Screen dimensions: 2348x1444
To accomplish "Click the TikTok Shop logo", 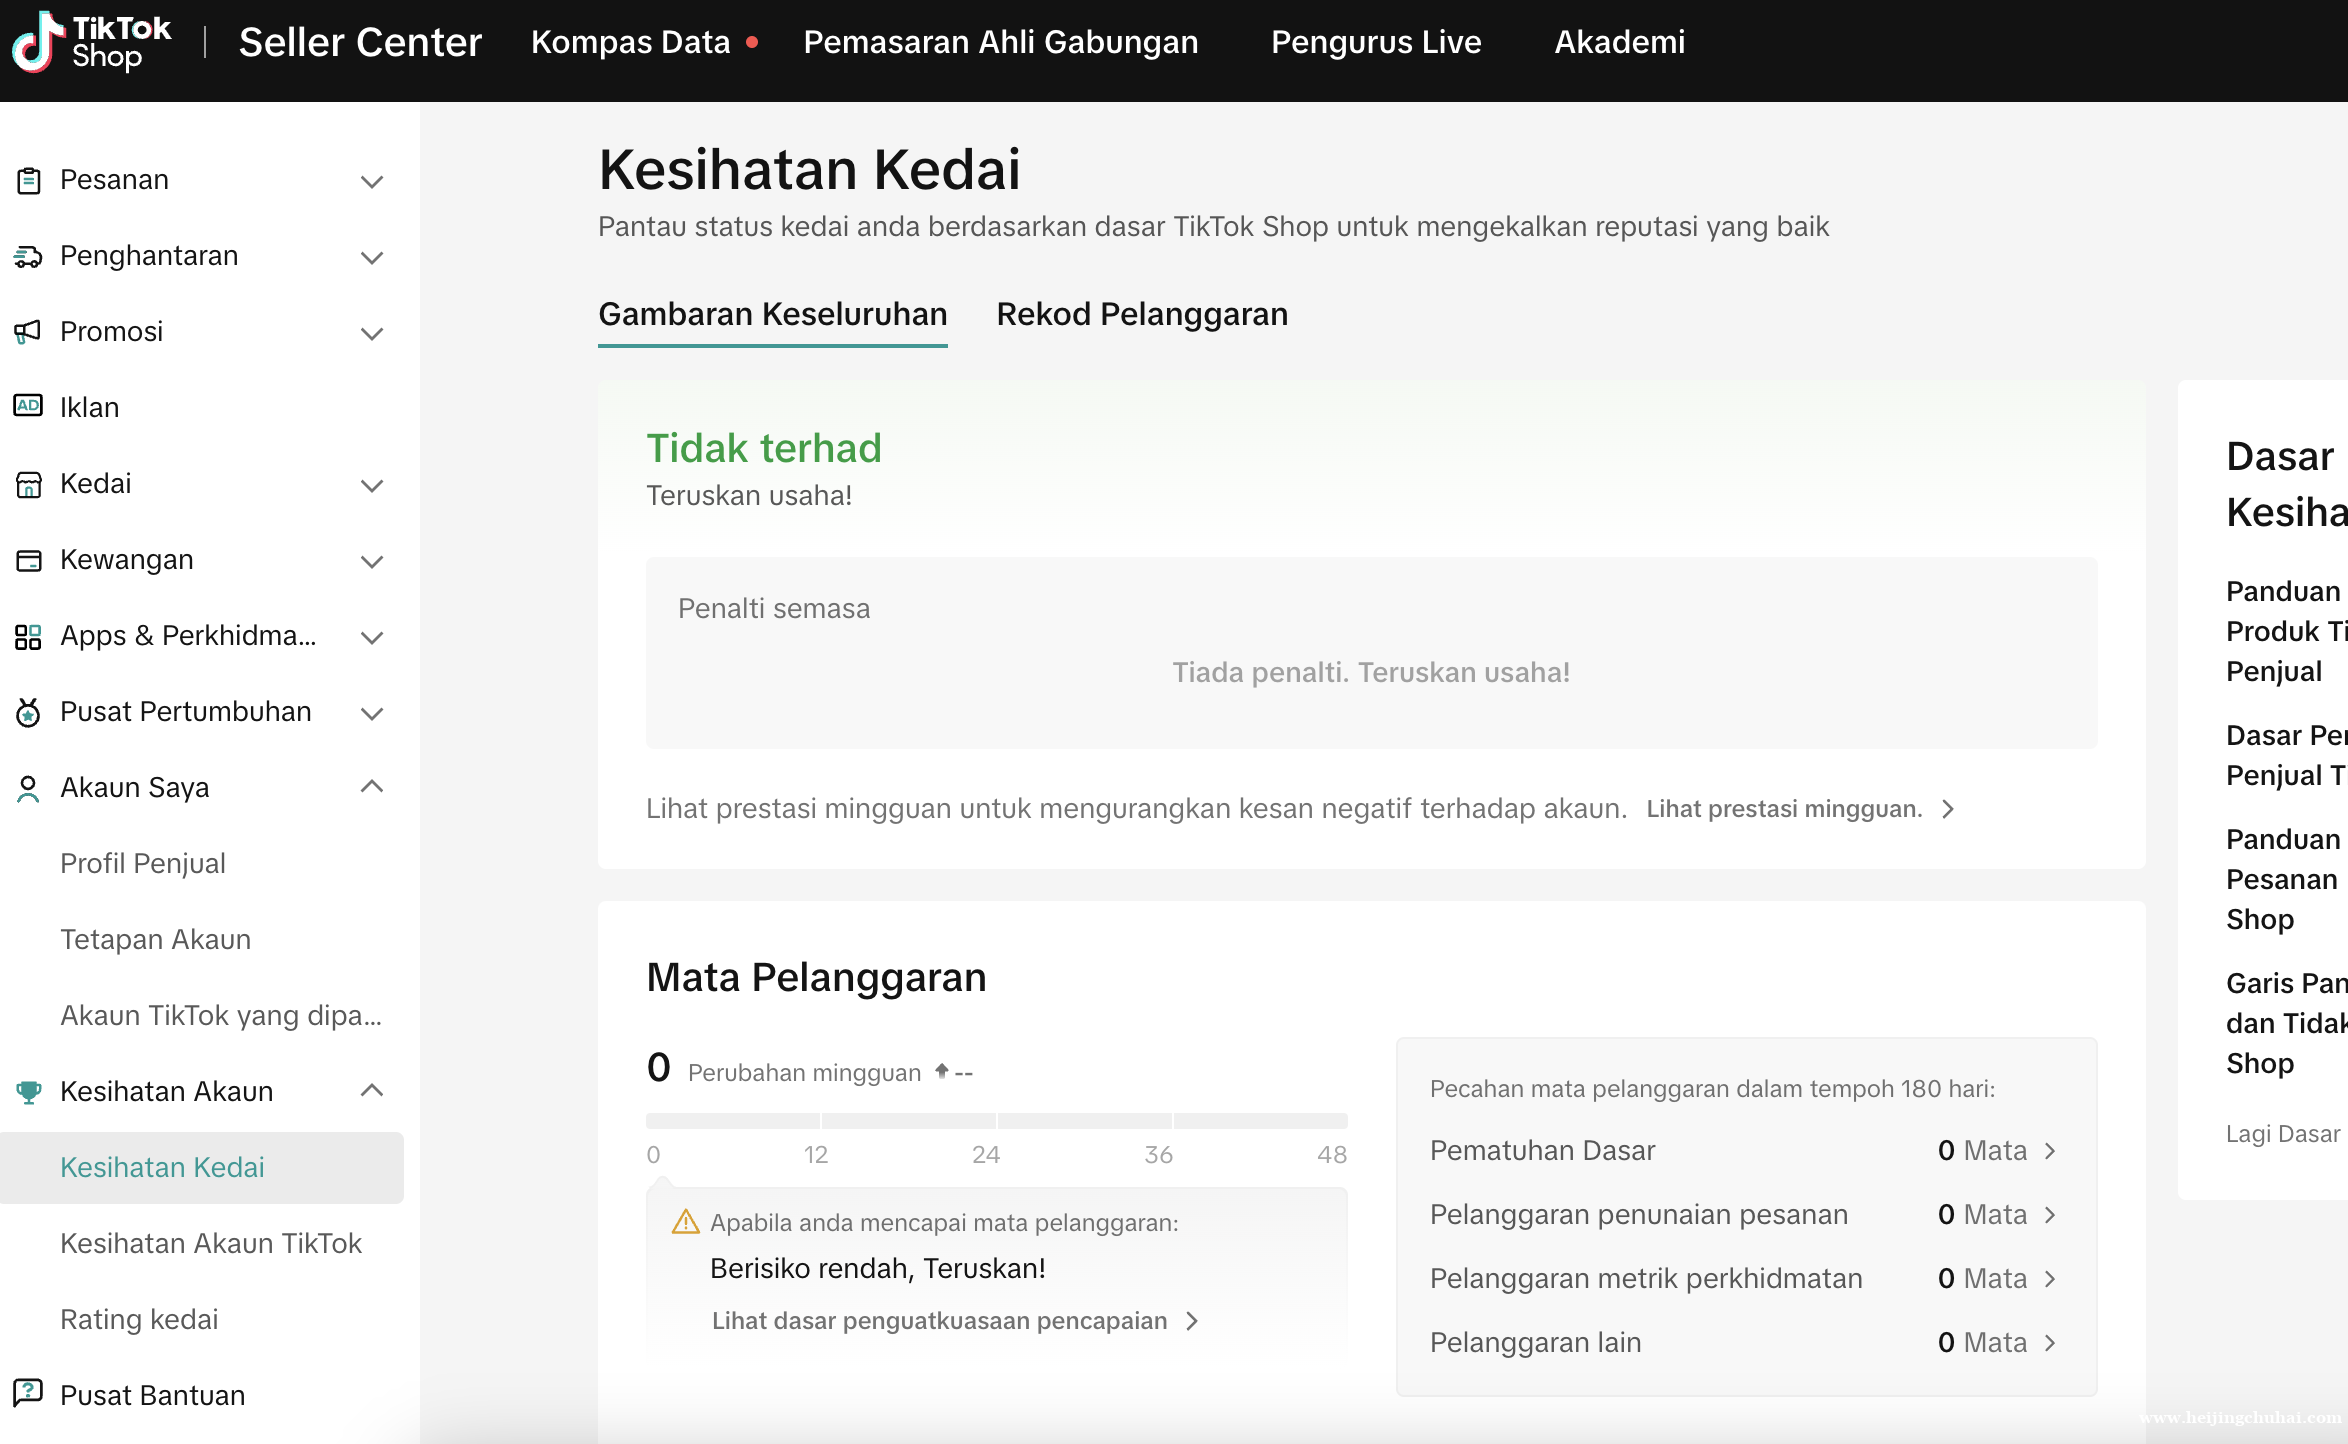I will [91, 42].
